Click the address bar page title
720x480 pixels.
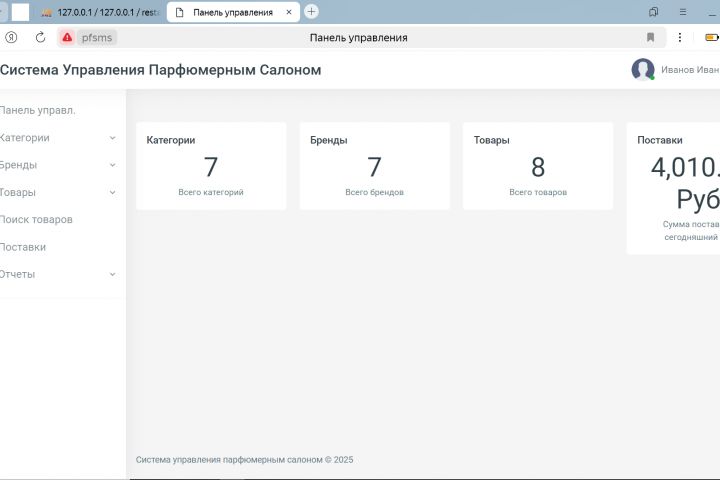(359, 38)
